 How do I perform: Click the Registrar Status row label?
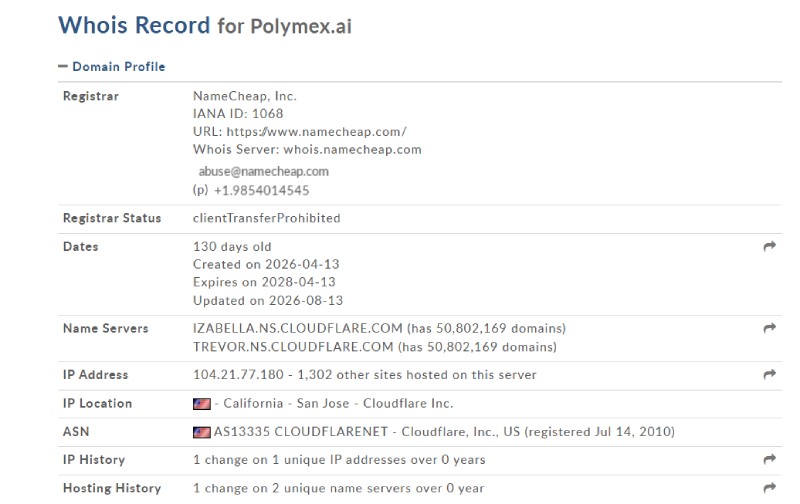[112, 218]
